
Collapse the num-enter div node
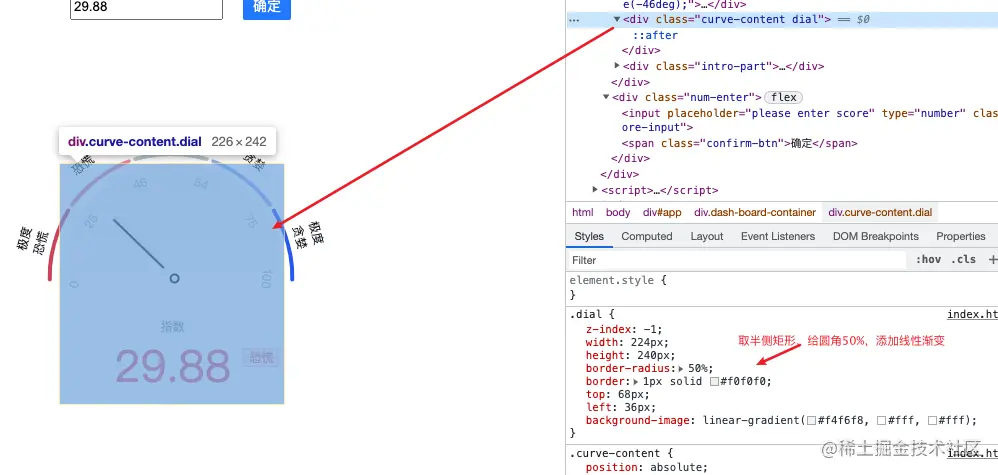pos(606,97)
